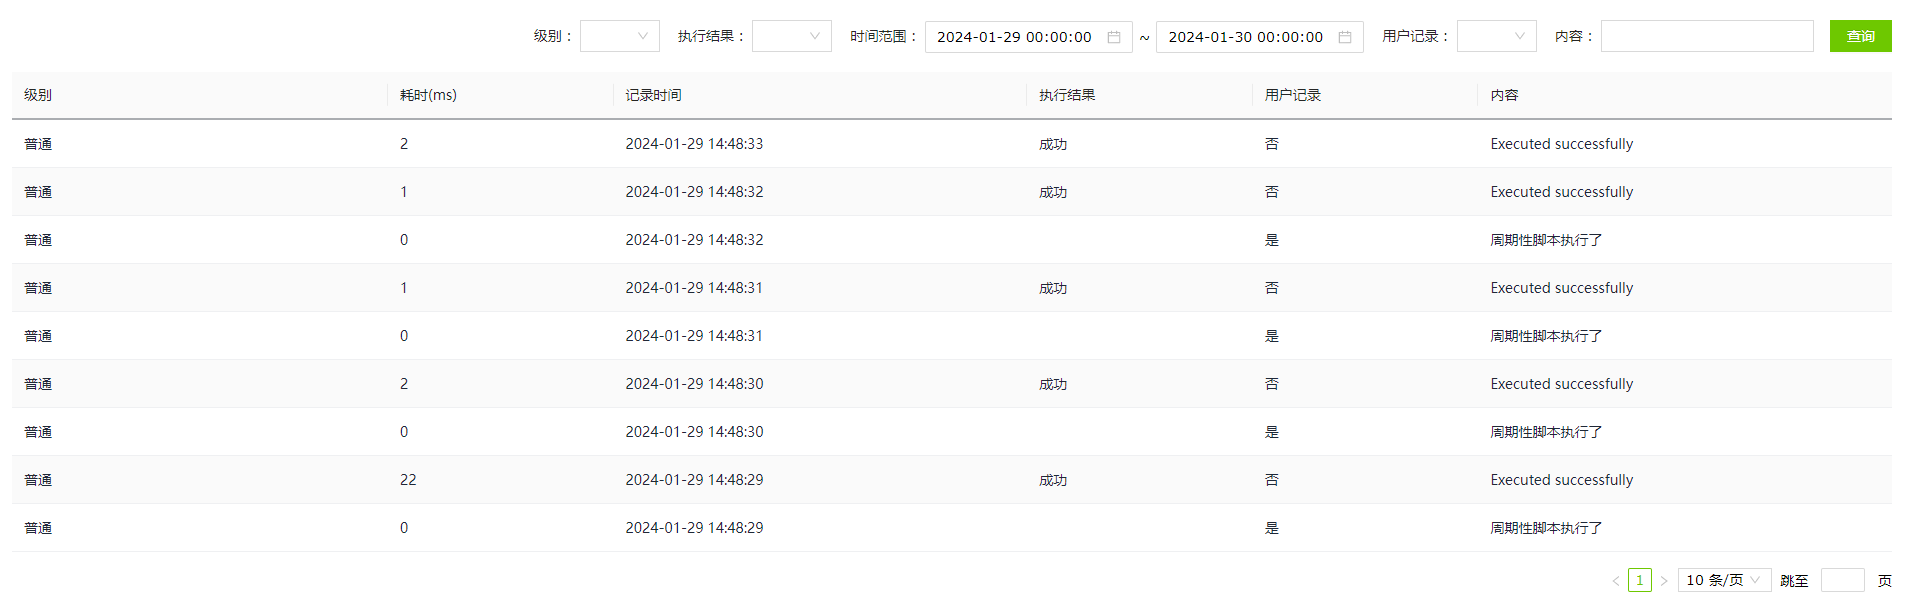The width and height of the screenshot is (1912, 606).
Task: Click the end time field 2024-01-30 00:00:00
Action: 1245,37
